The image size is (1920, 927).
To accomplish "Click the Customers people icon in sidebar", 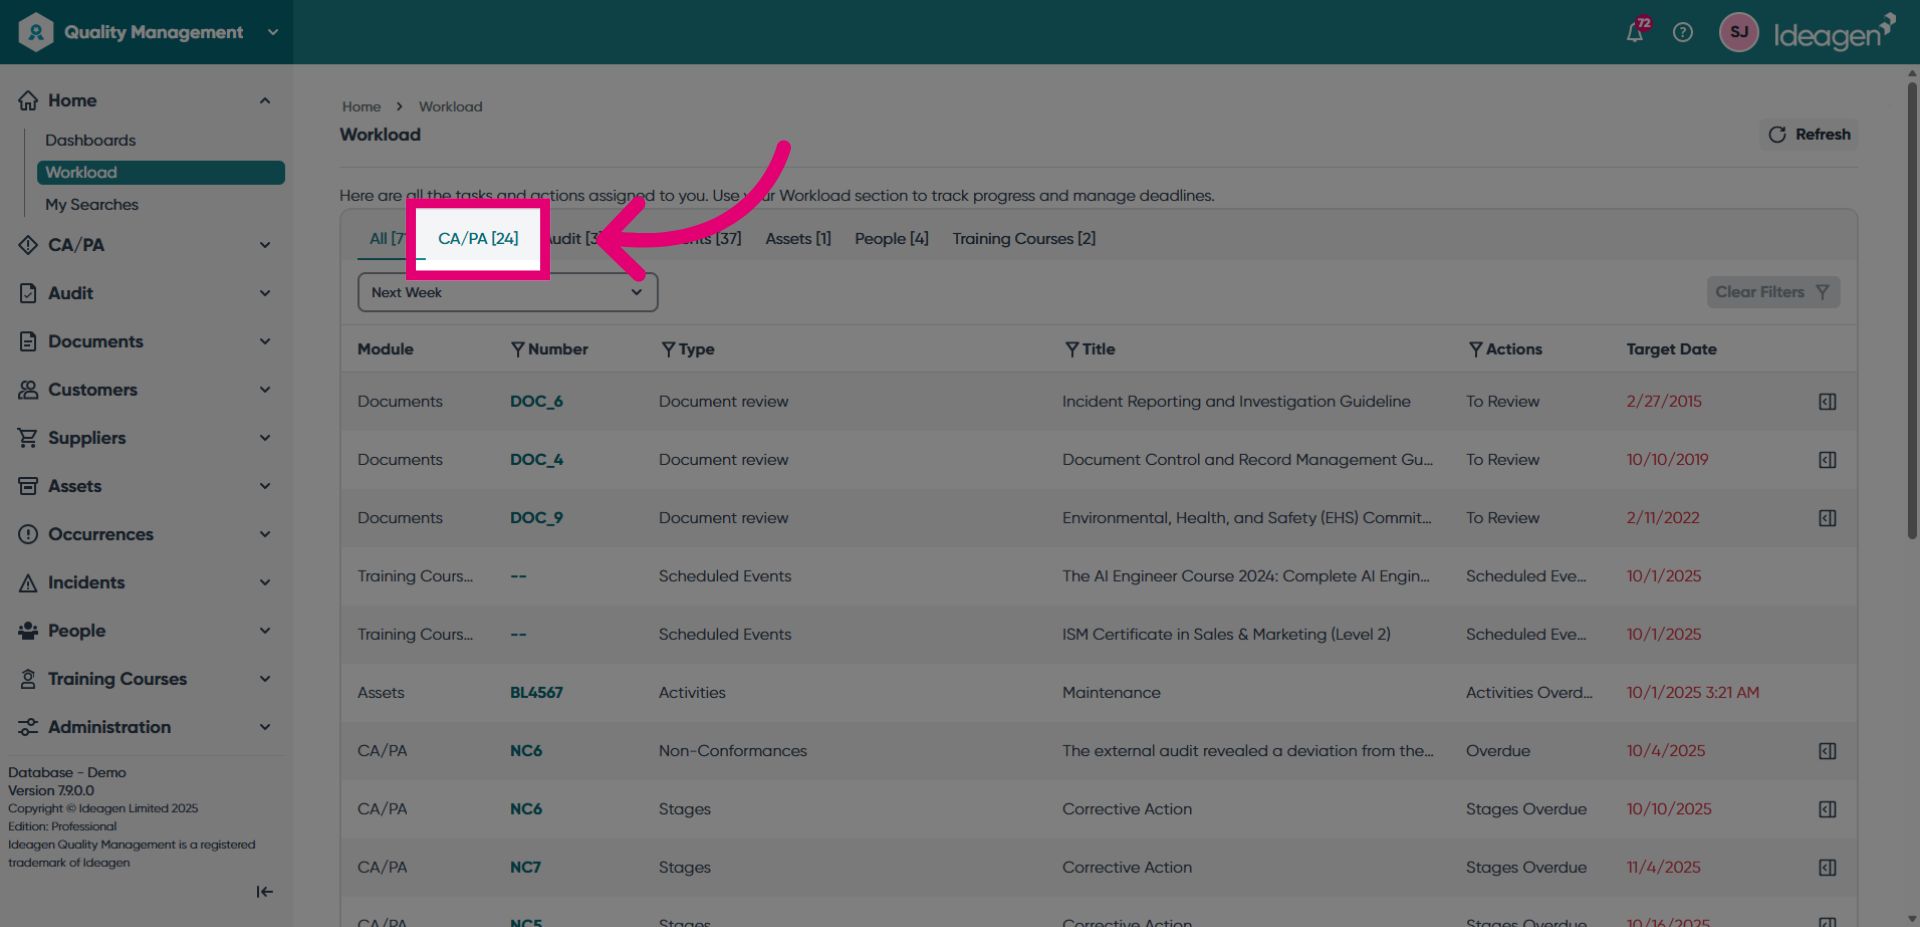I will (28, 390).
